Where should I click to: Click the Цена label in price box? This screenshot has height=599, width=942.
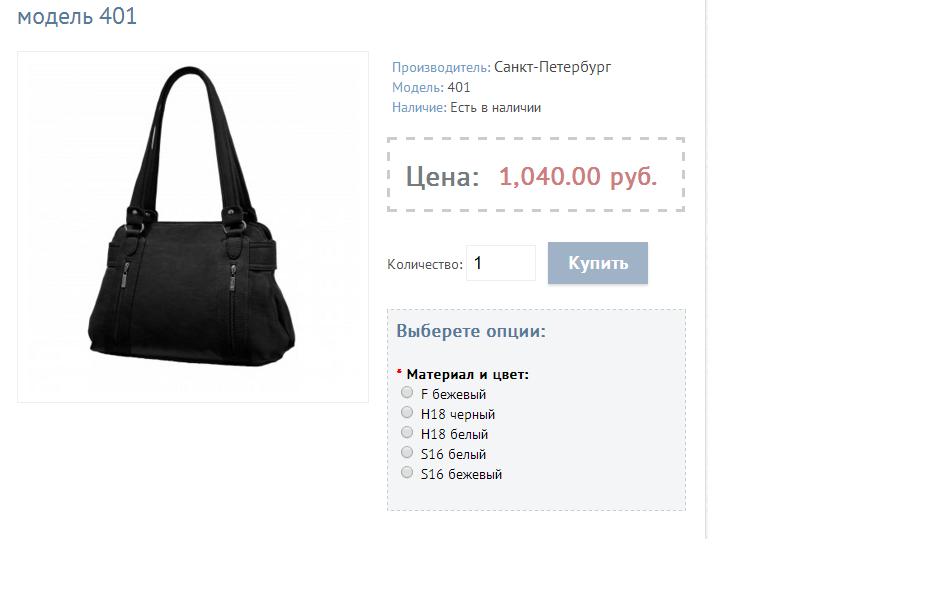click(442, 177)
